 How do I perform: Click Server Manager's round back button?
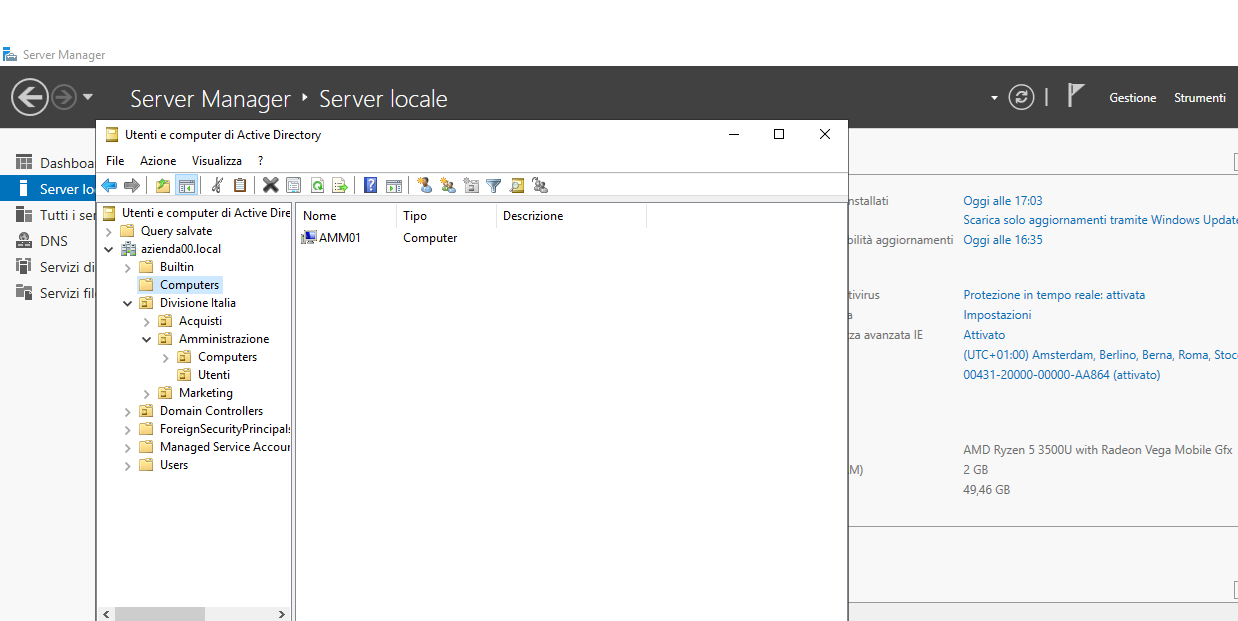(x=30, y=97)
